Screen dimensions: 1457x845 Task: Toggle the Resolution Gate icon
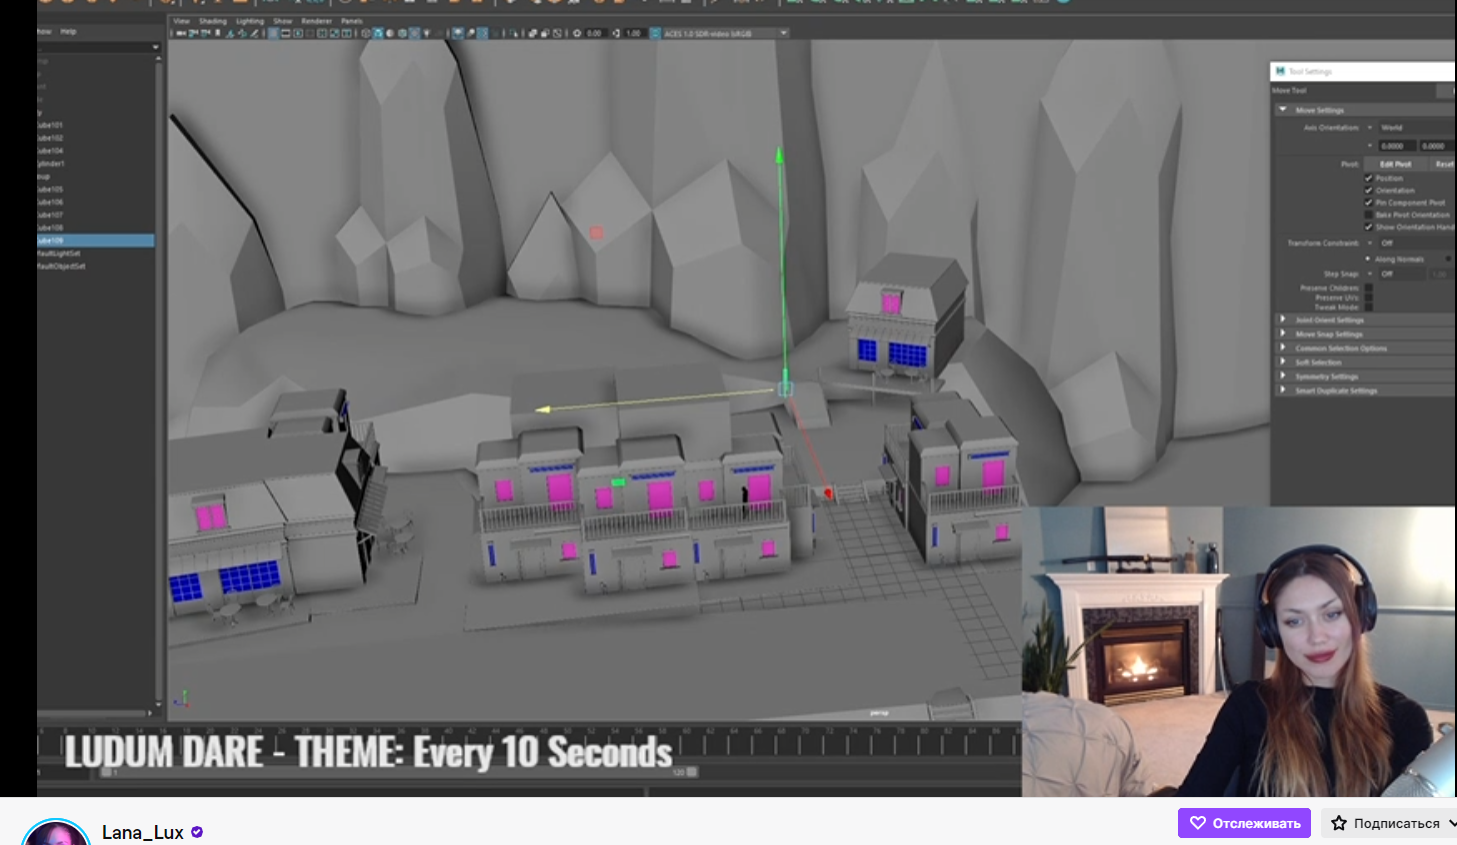(x=298, y=33)
